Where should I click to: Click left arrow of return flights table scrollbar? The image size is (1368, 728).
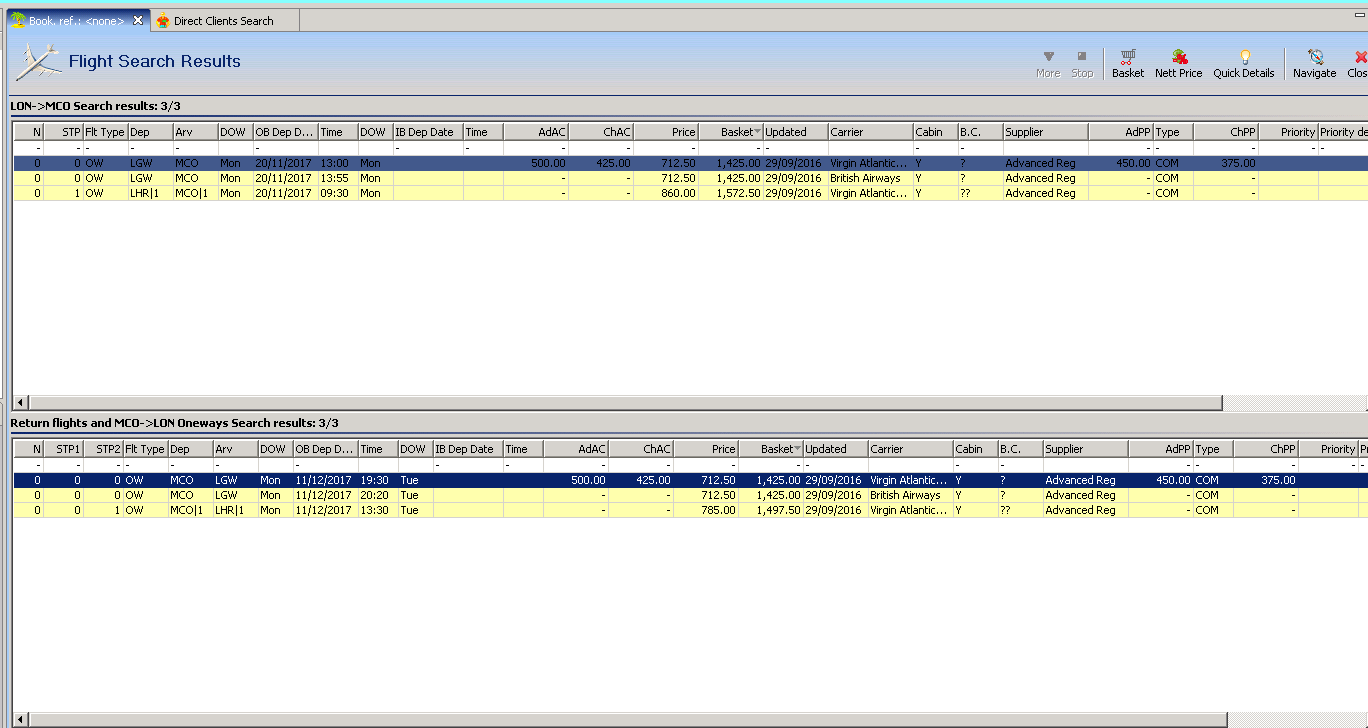tap(19, 720)
